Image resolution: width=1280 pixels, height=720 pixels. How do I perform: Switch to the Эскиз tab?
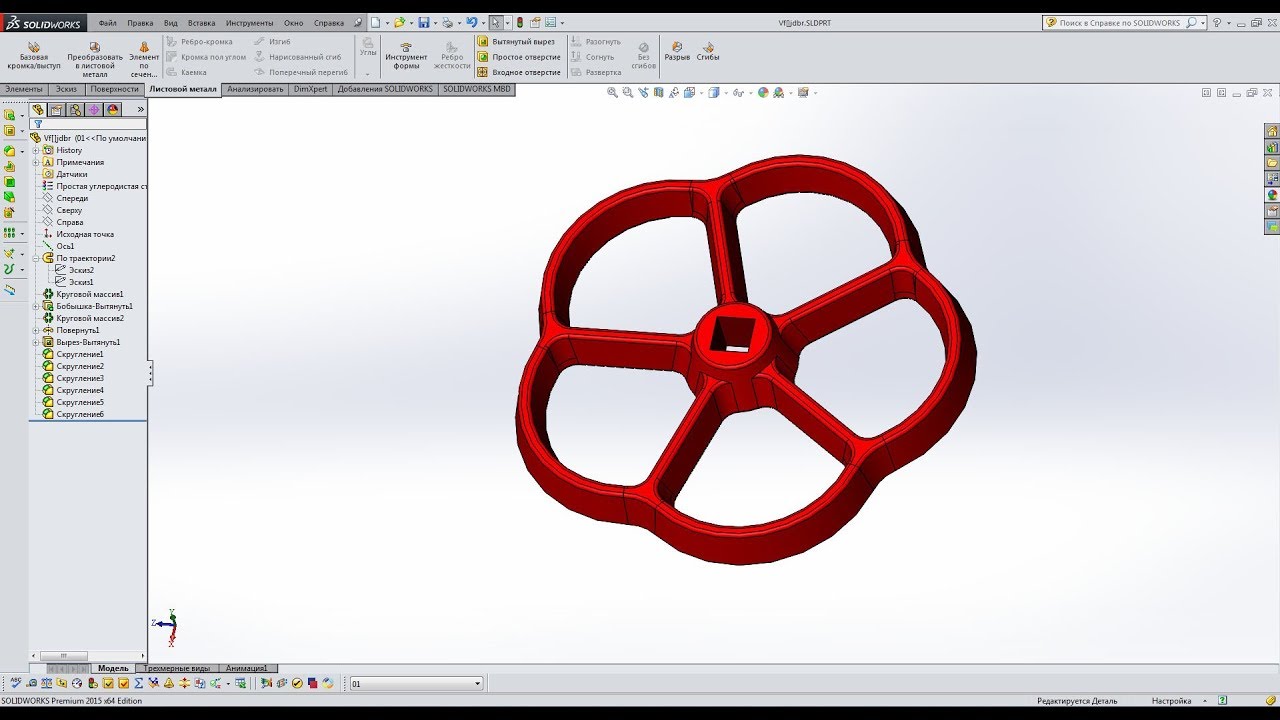(66, 89)
